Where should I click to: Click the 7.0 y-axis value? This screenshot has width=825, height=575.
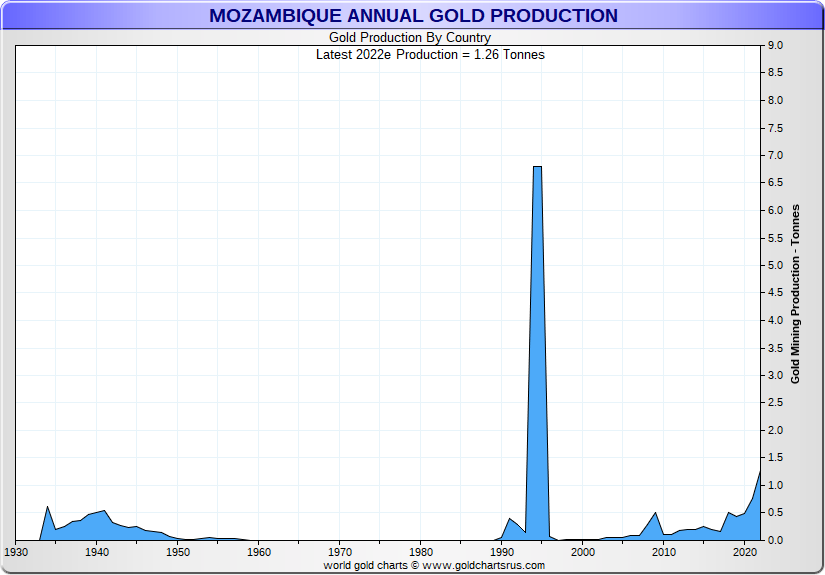tap(776, 156)
